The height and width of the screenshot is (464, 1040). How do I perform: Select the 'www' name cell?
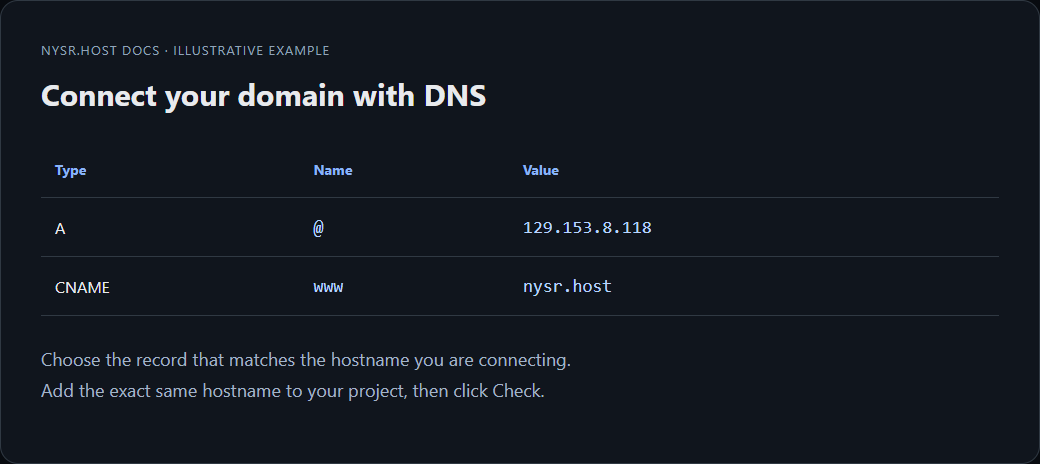[328, 287]
